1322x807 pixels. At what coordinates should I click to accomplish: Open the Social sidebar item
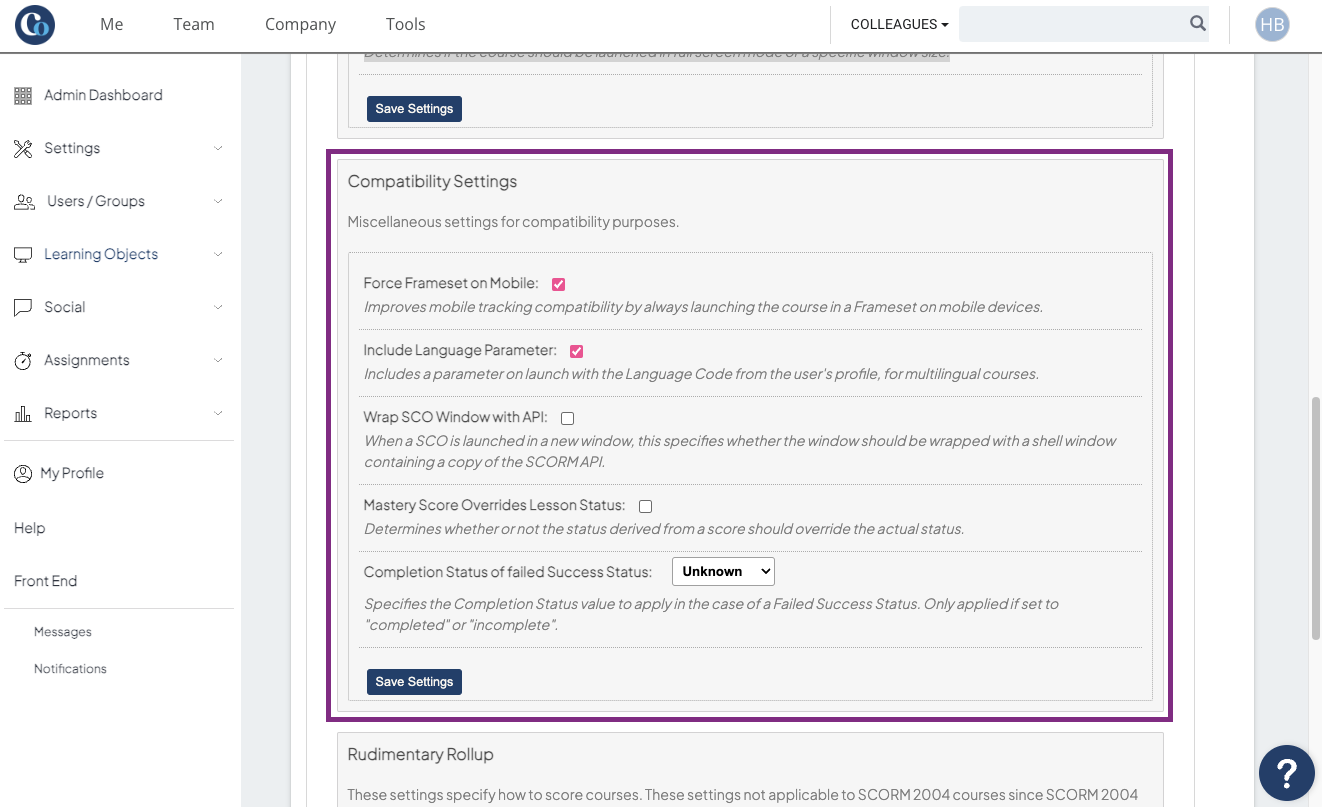(64, 307)
